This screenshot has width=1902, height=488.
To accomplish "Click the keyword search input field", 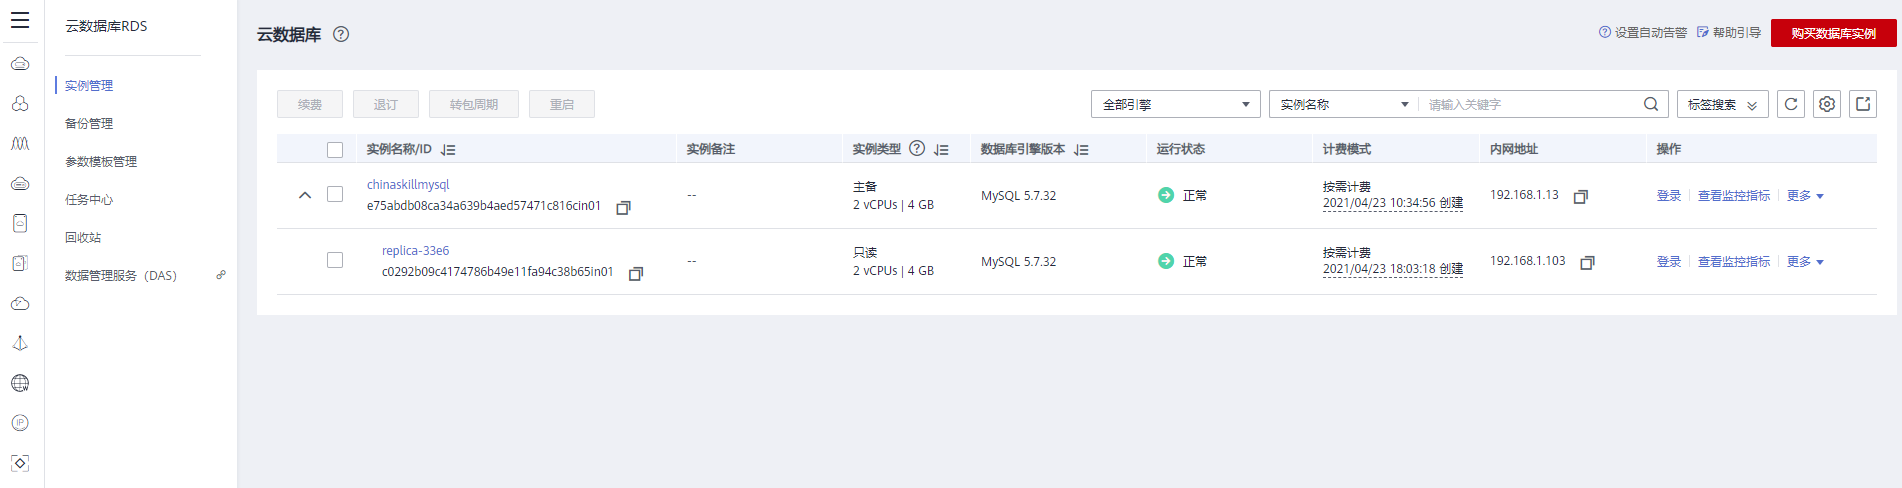I will pos(1530,104).
